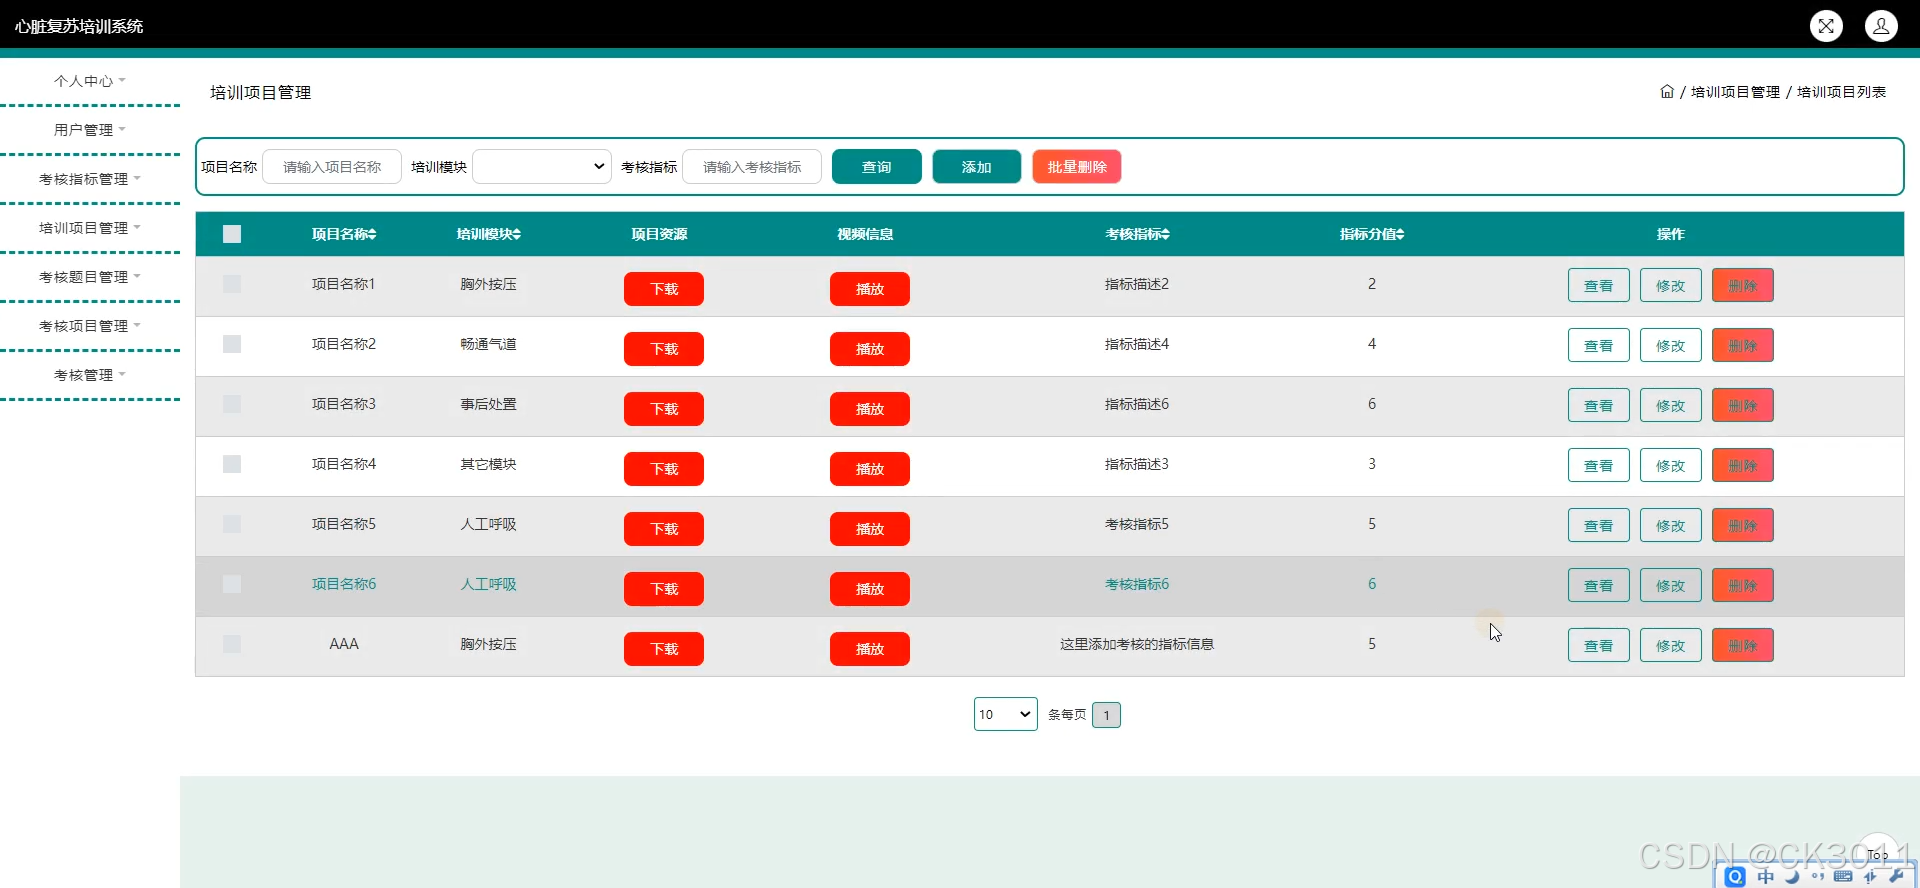Expand the 考核管理 sidebar menu
Viewport: 1920px width, 888px height.
point(90,375)
